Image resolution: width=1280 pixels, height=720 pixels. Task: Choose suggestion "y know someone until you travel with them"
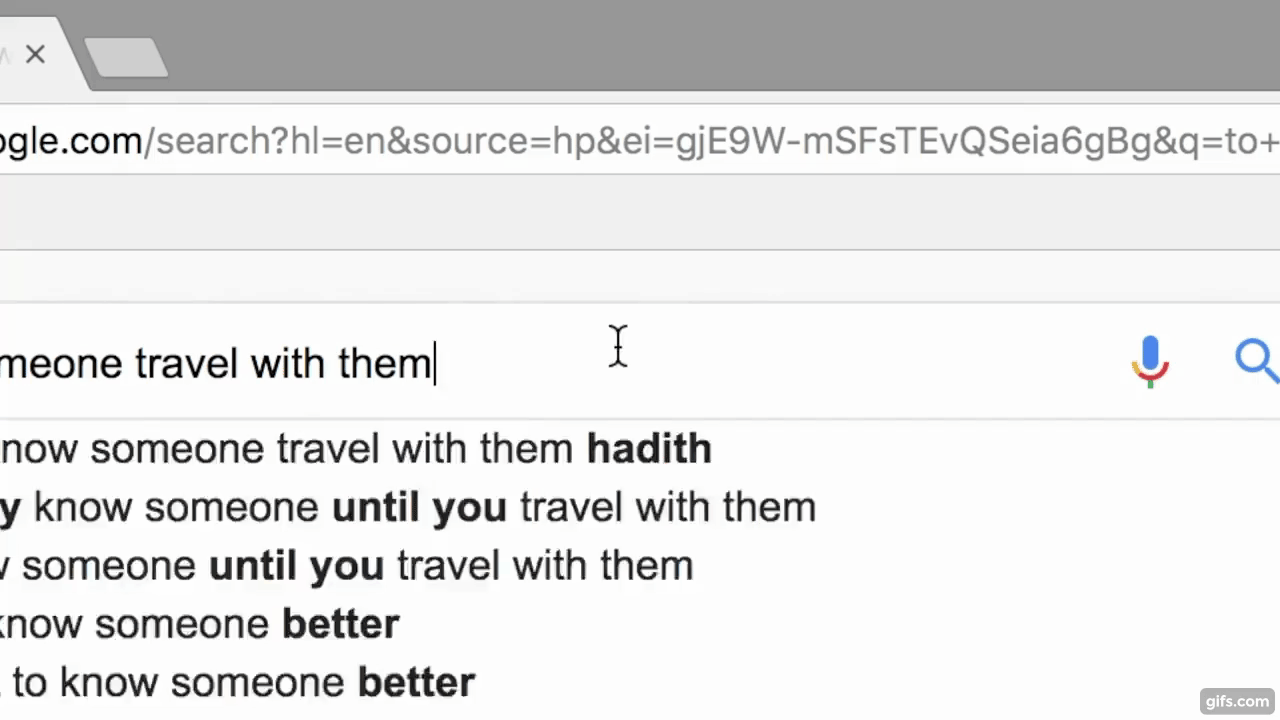pyautogui.click(x=408, y=507)
